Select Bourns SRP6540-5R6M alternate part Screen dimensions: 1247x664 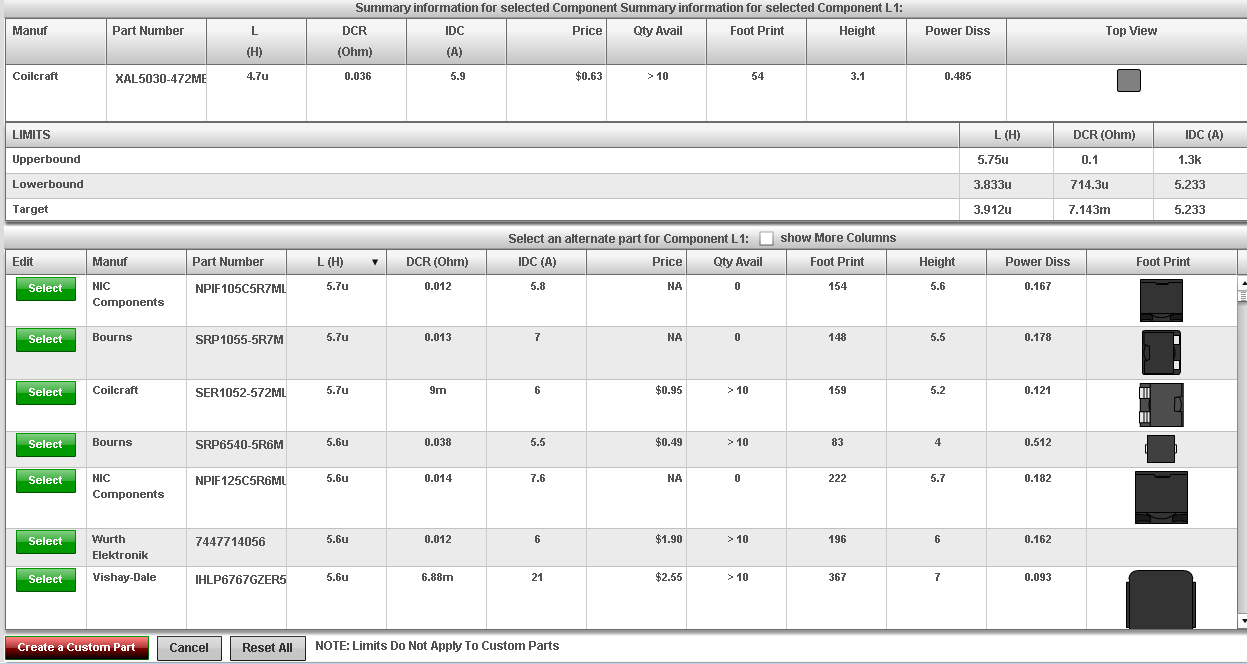pyautogui.click(x=45, y=444)
